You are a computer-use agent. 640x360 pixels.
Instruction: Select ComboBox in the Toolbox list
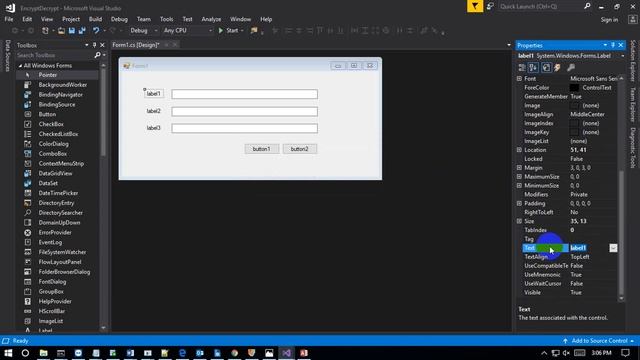[53, 154]
